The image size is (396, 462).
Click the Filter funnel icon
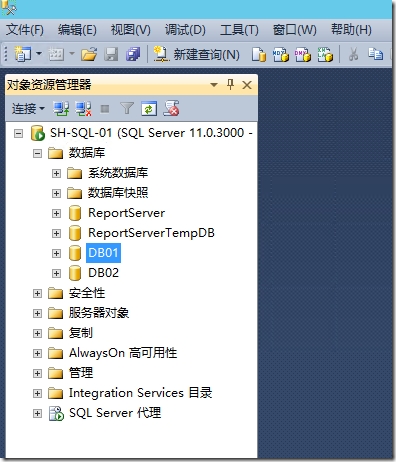[127, 108]
